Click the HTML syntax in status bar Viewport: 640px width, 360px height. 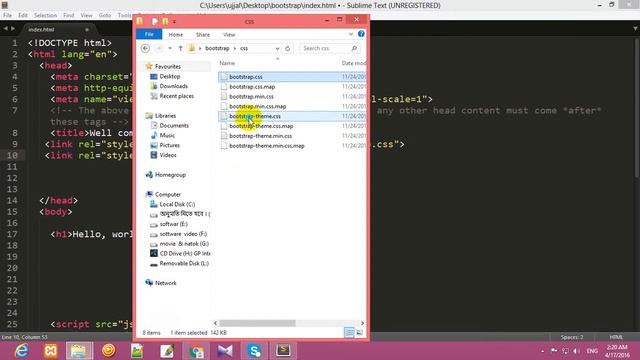pos(616,337)
